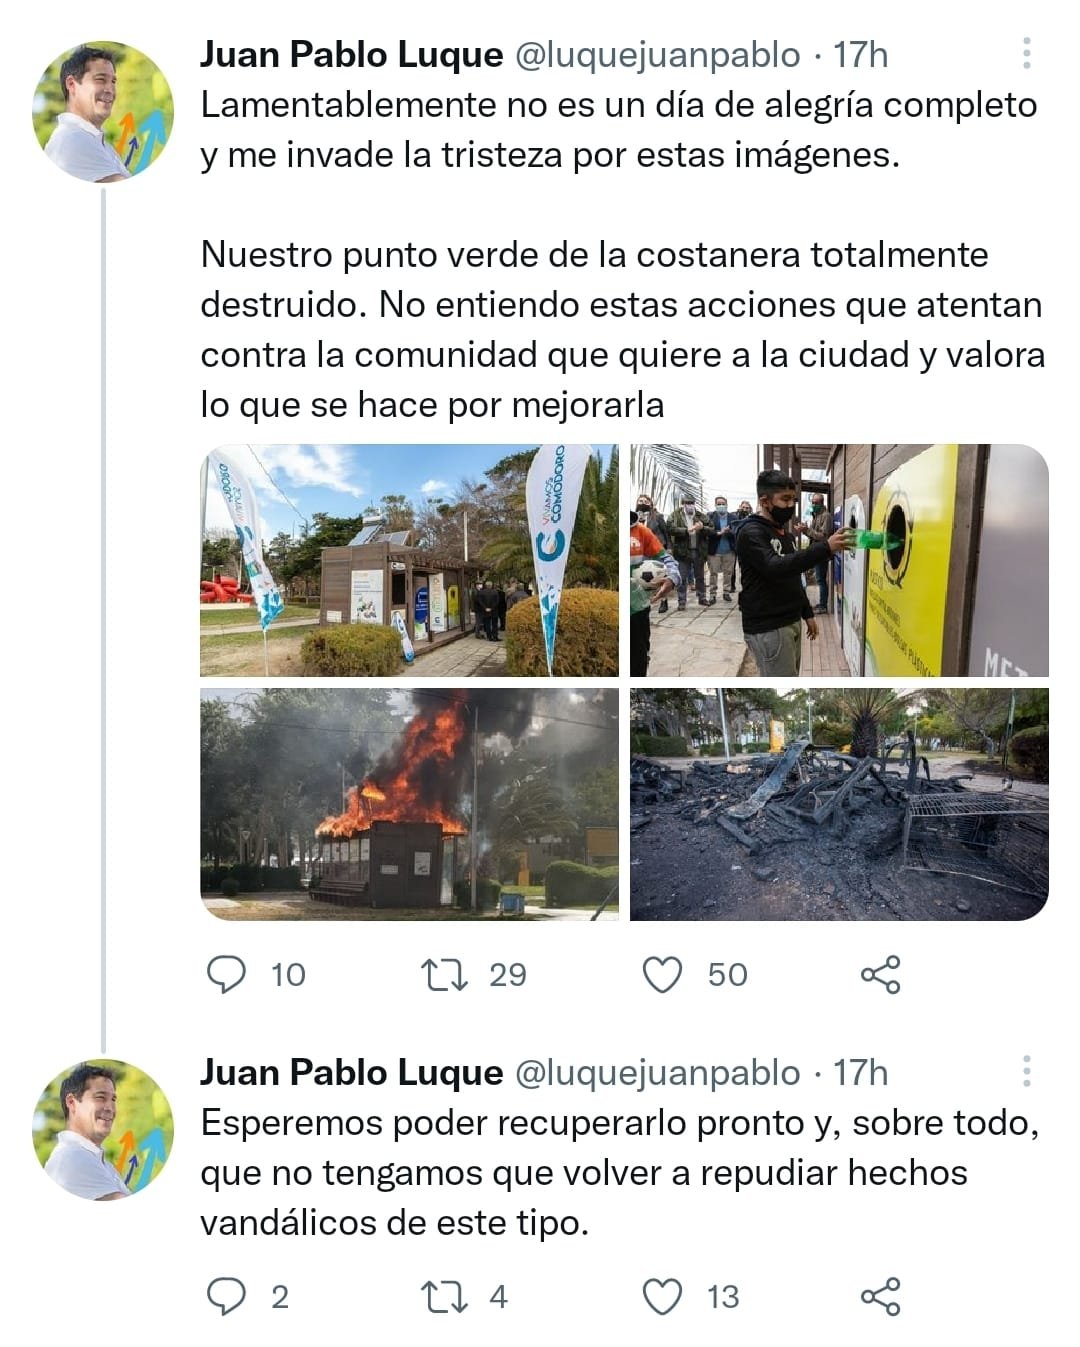Open Juan Pablo Luque's avatar on first tweet
This screenshot has width=1080, height=1347.
pos(103,111)
